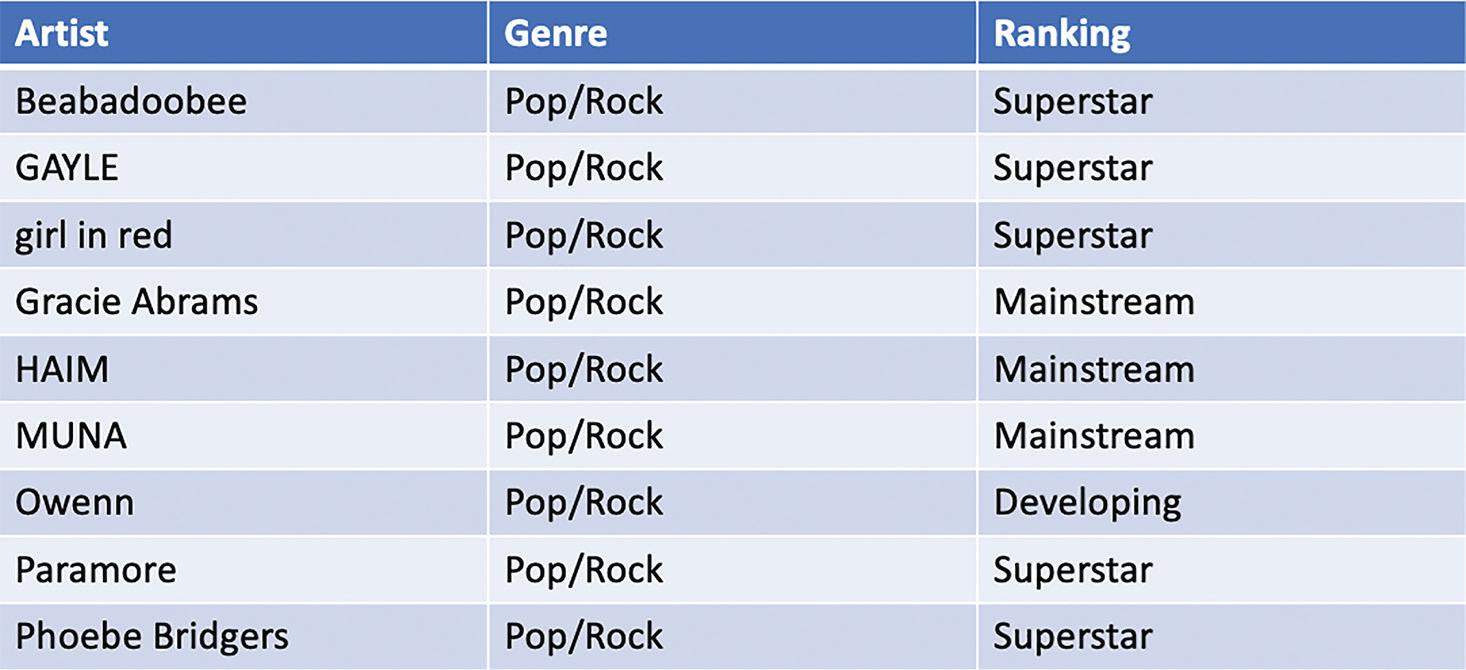Click the HAIM artist cell
Image resolution: width=1466 pixels, height=670 pixels.
pyautogui.click(x=62, y=369)
